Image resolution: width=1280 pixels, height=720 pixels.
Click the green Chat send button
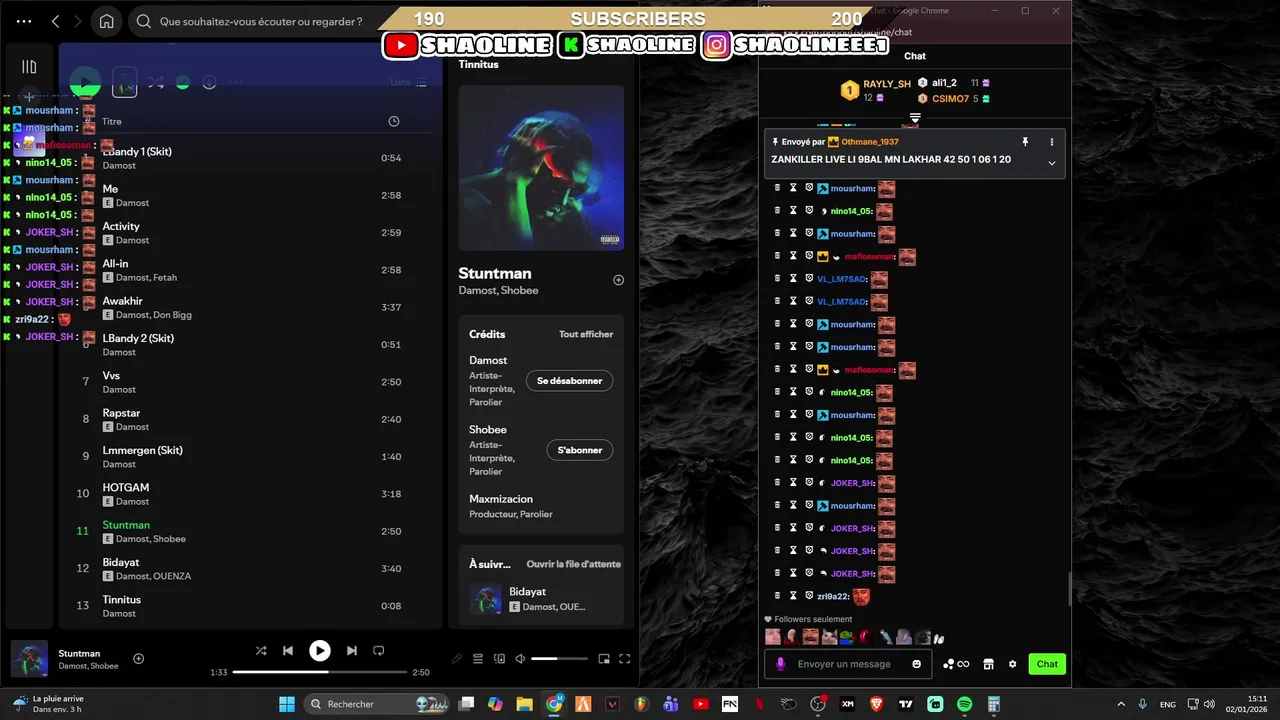1047,664
